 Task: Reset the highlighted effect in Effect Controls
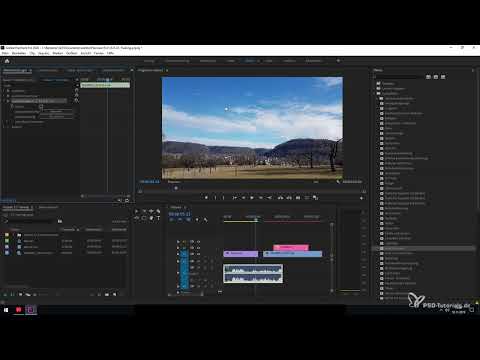pos(76,100)
